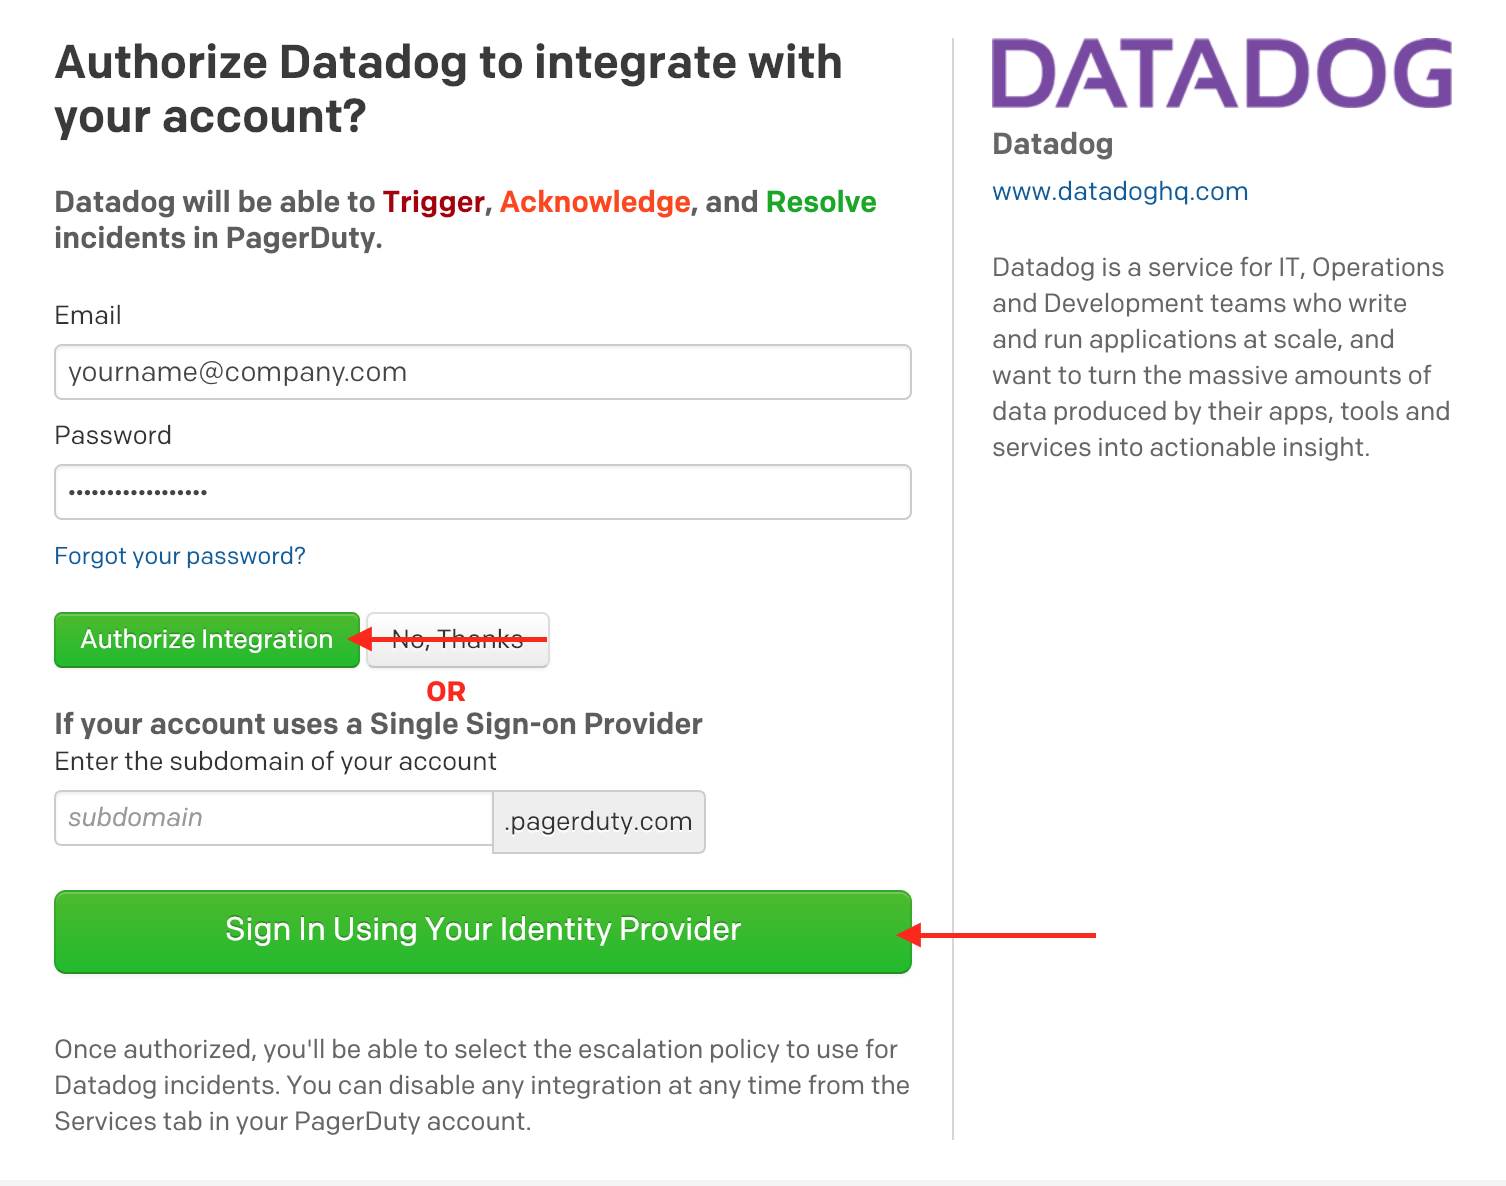Click the Single Sign-on Provider heading
Image resolution: width=1506 pixels, height=1186 pixels.
[378, 724]
